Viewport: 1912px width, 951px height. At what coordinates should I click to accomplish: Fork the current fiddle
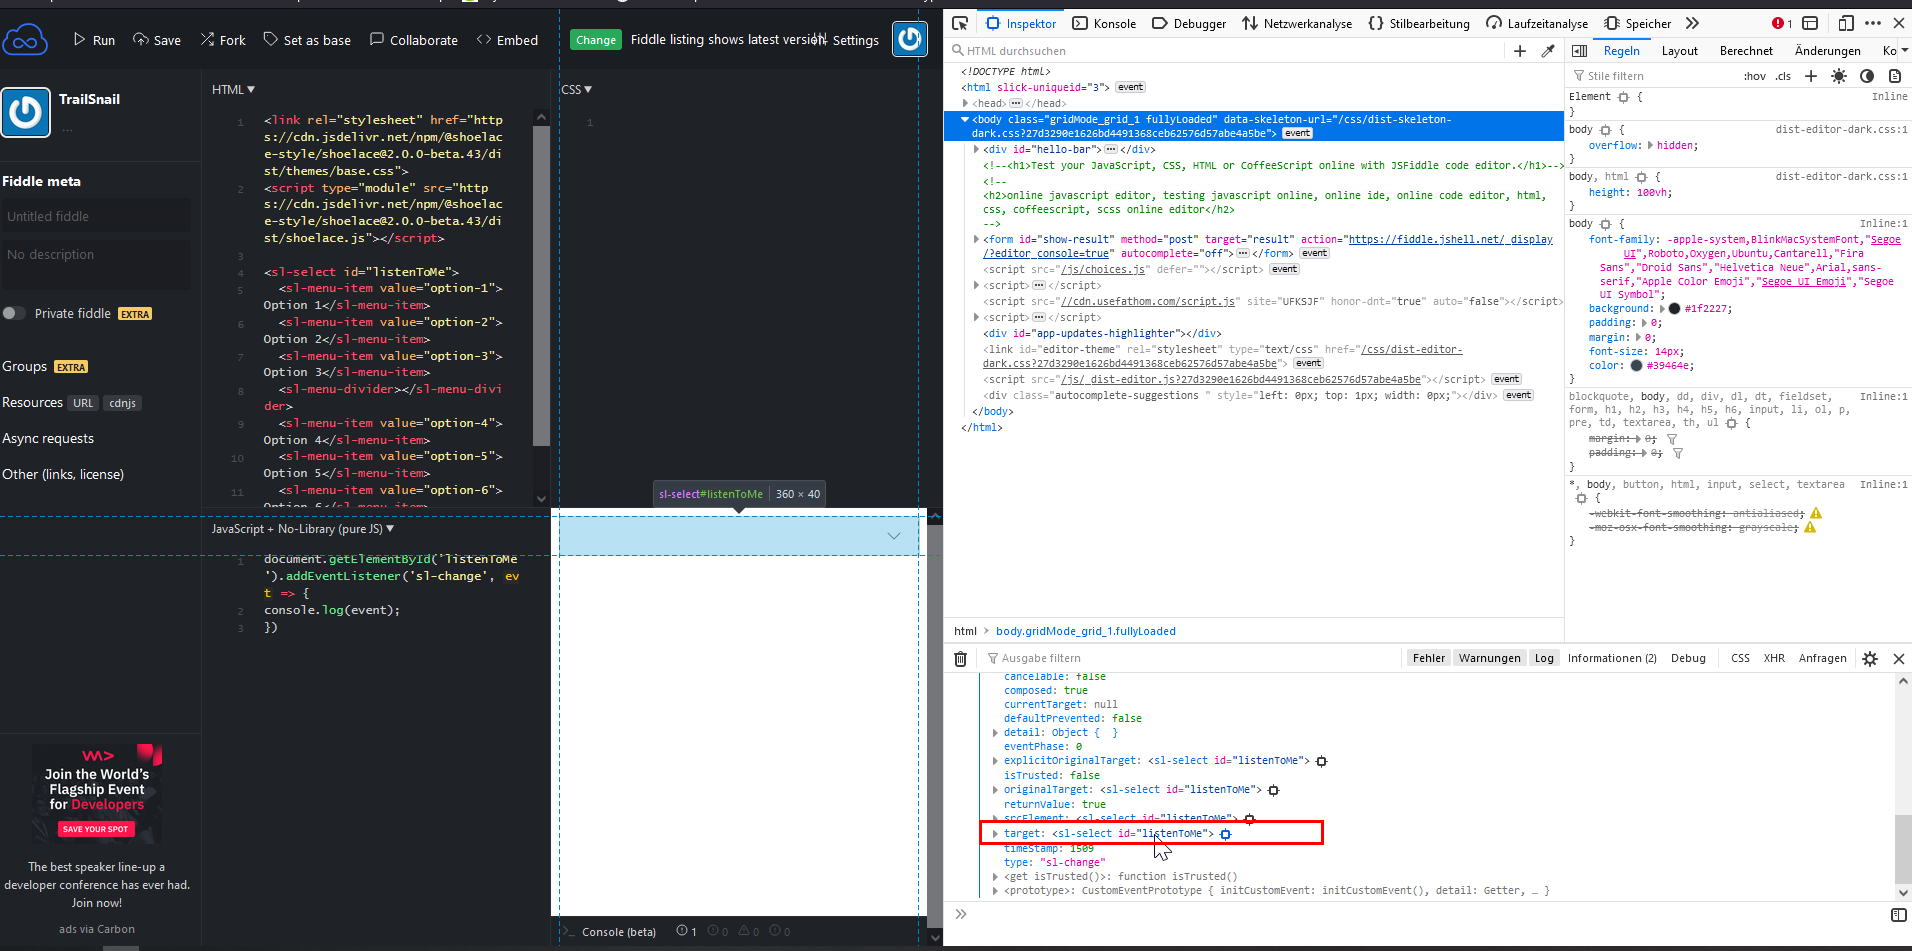pyautogui.click(x=222, y=39)
